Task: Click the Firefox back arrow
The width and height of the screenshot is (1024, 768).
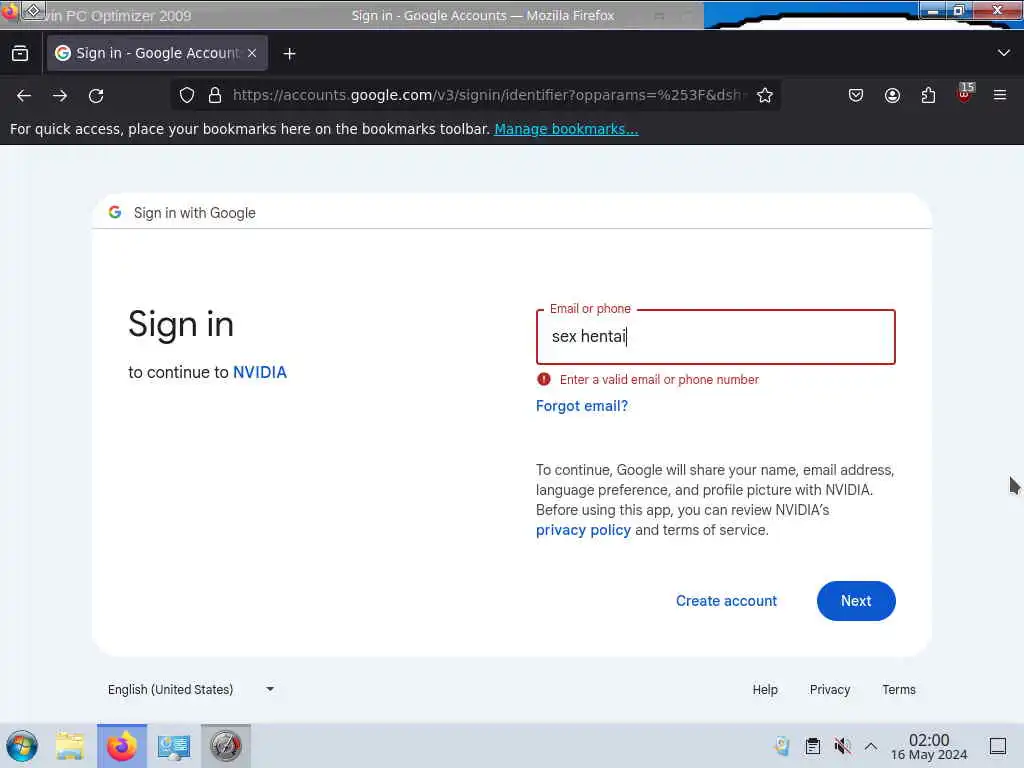Action: click(24, 96)
